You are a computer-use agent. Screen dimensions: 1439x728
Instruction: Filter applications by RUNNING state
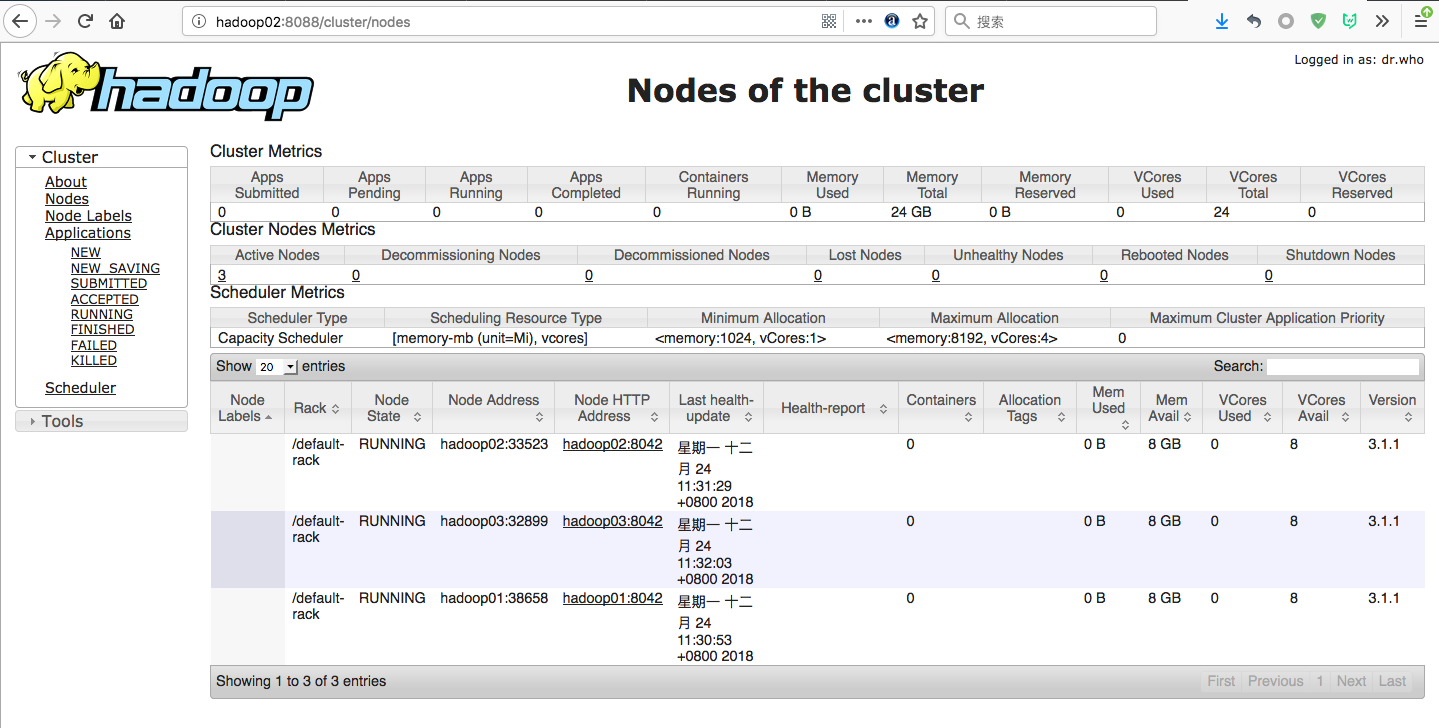[x=102, y=314]
